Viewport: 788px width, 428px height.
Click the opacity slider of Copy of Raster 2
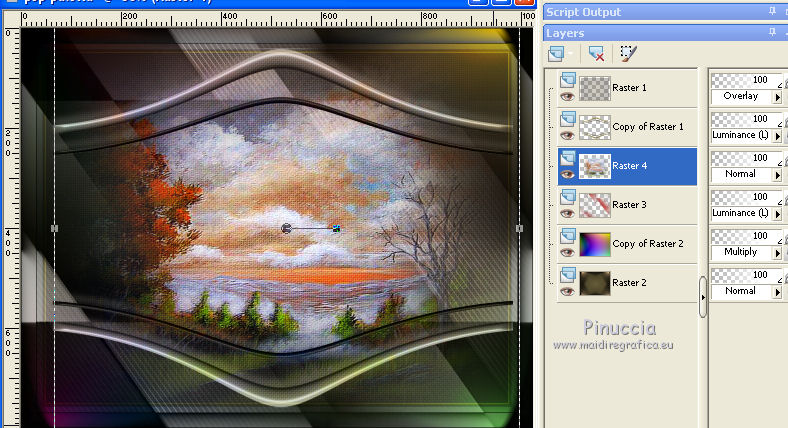click(746, 236)
